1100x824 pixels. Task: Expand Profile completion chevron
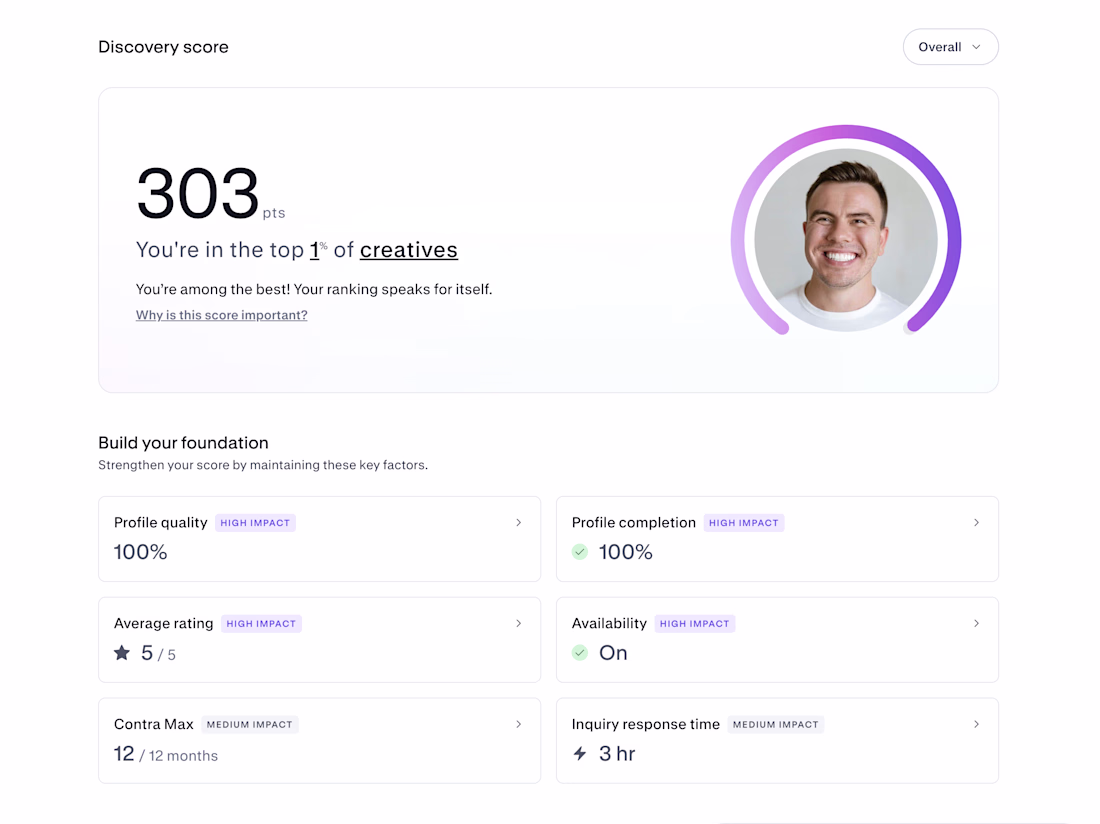point(976,522)
